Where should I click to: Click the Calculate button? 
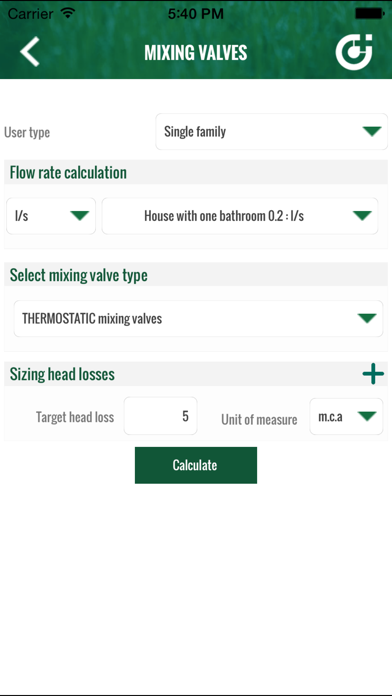pyautogui.click(x=196, y=465)
